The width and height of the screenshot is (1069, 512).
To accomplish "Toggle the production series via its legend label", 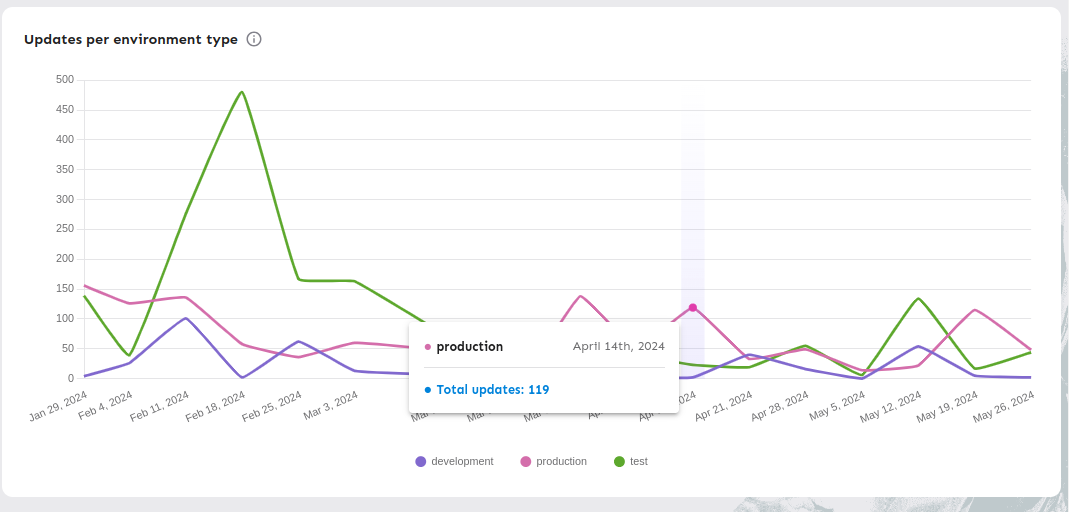I will [561, 462].
